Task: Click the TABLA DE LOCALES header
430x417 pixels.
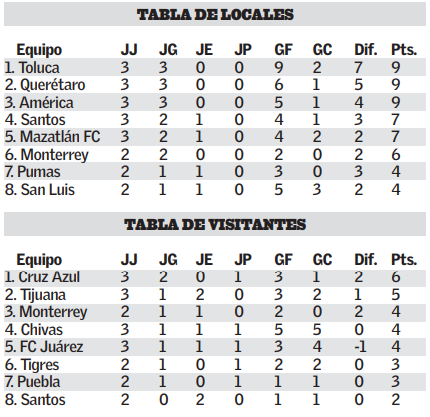Action: (x=215, y=14)
